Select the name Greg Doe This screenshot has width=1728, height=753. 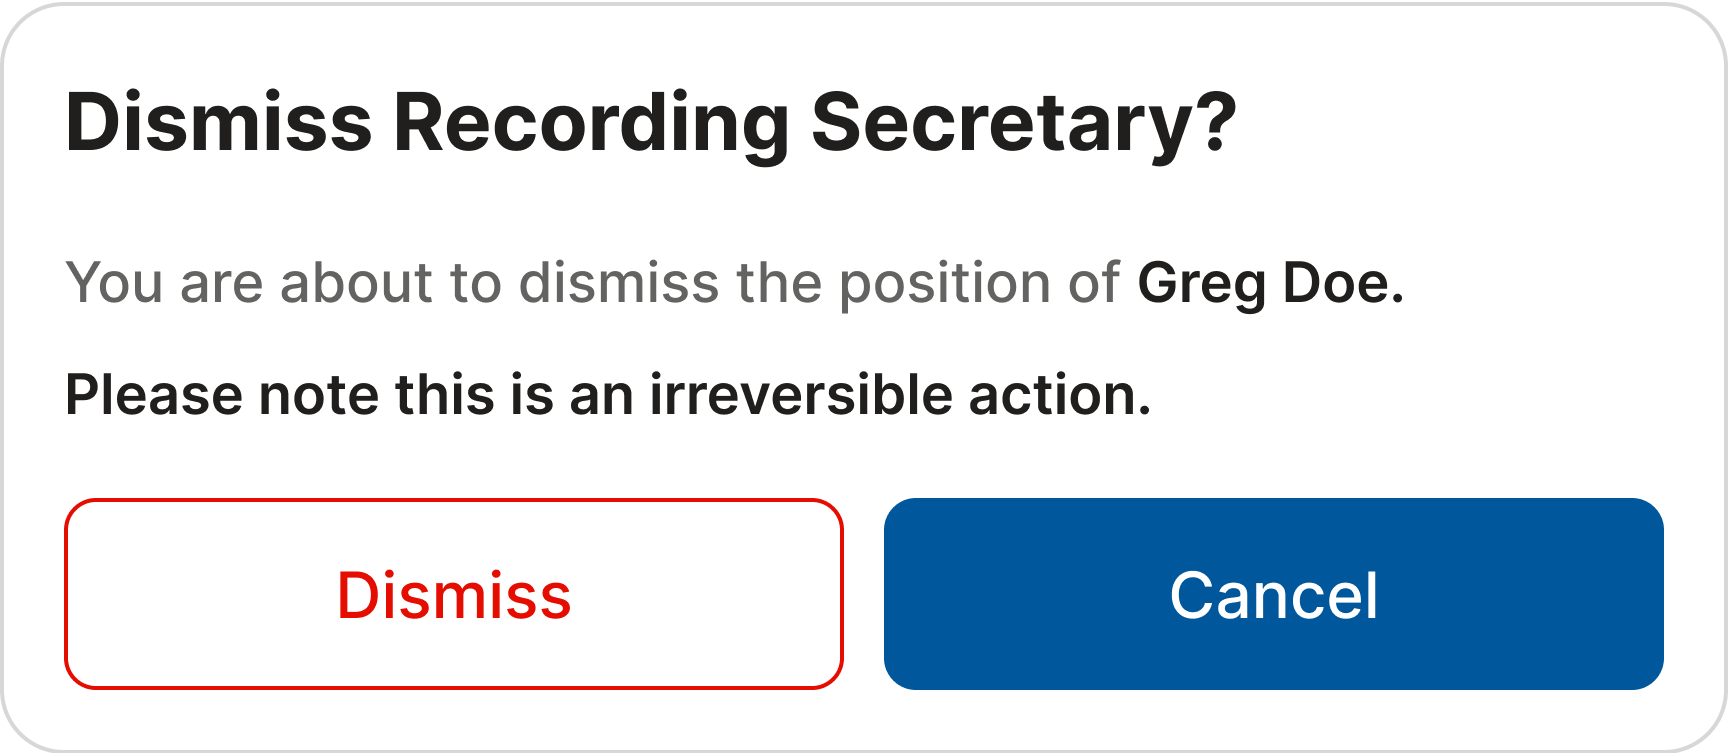[x=1270, y=283]
